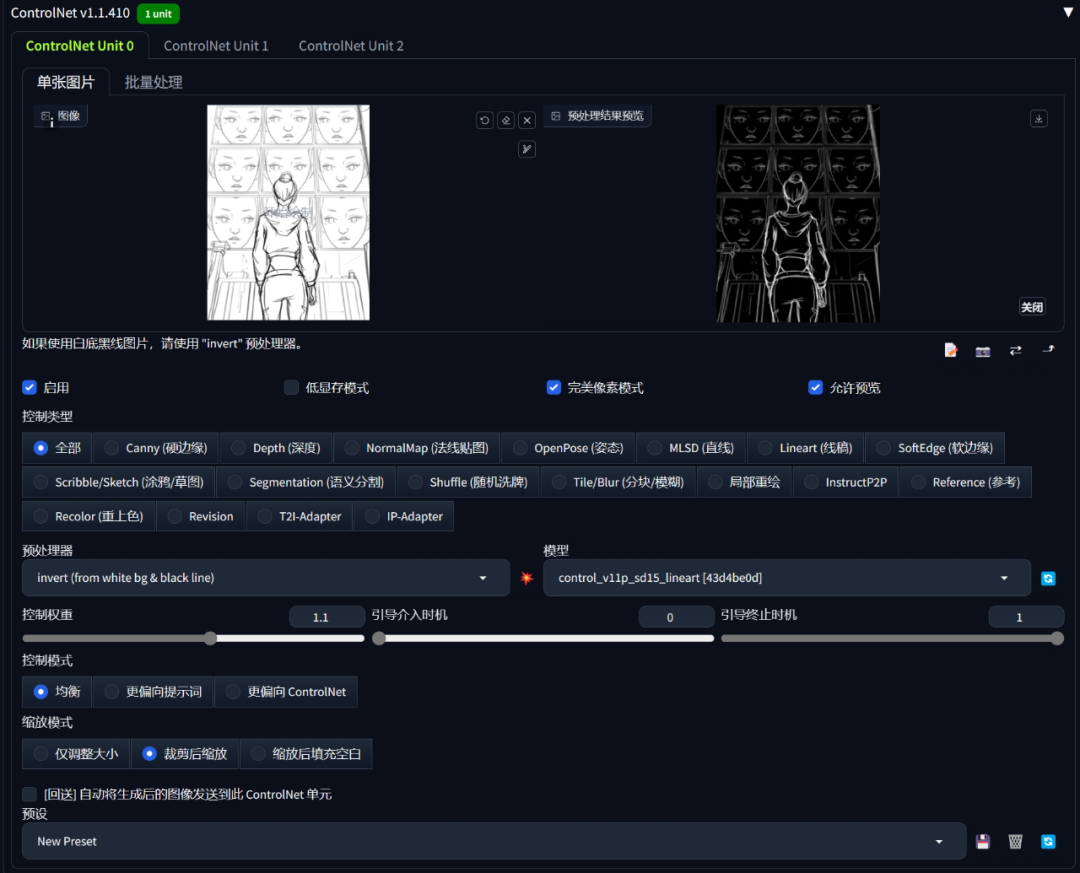Select Scribble/Sketch (涂鸦/草图) control type
This screenshot has width=1080, height=873.
point(118,482)
